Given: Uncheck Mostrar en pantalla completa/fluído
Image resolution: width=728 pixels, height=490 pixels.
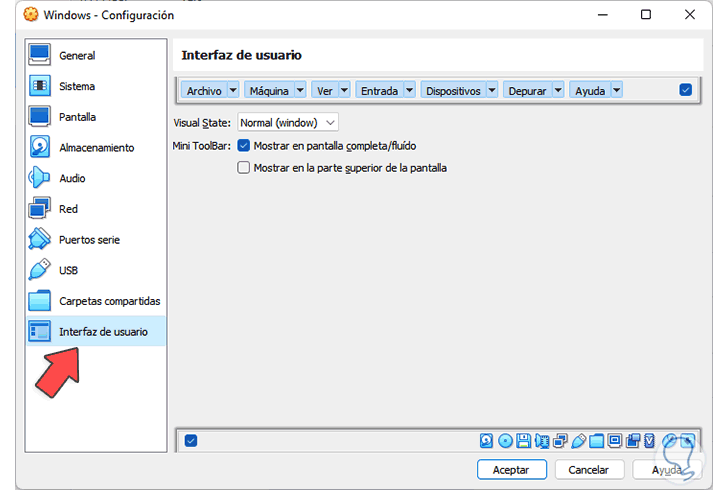Looking at the screenshot, I should 243,145.
